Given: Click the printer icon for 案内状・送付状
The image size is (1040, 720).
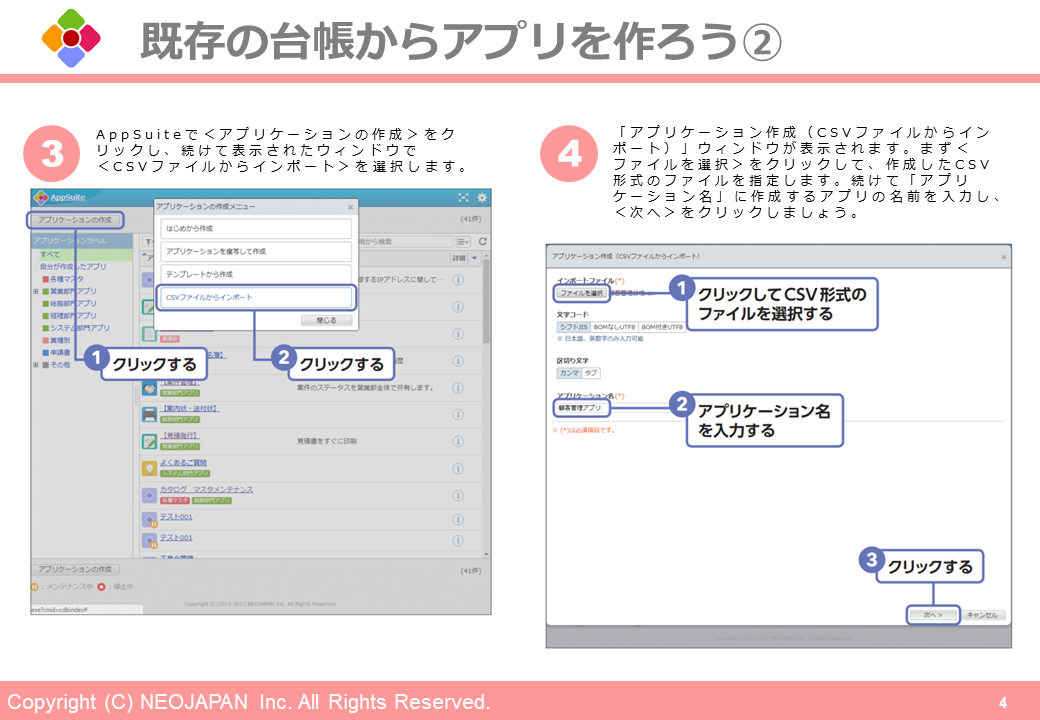Looking at the screenshot, I should [149, 414].
